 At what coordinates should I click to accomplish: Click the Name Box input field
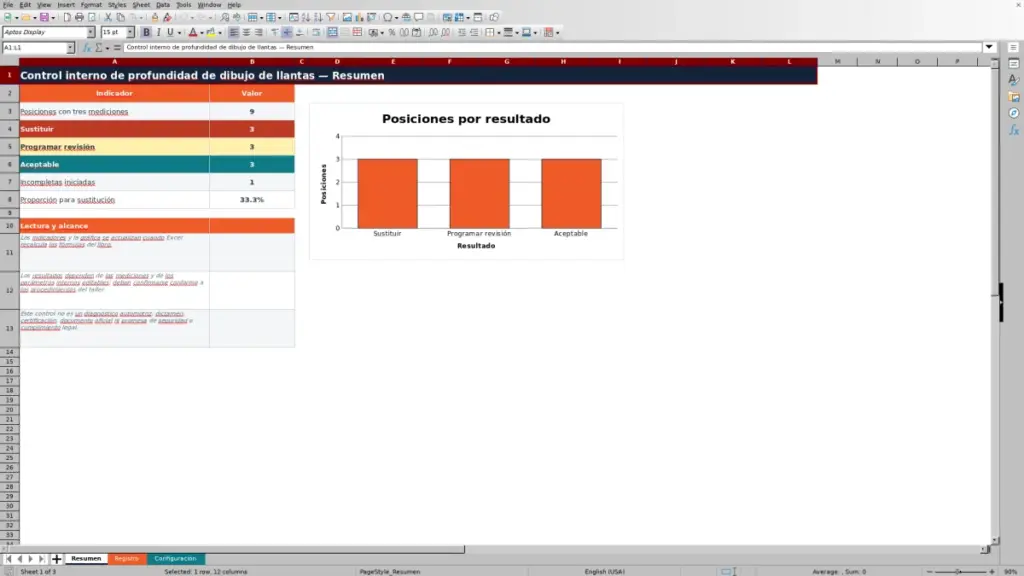[x=35, y=47]
